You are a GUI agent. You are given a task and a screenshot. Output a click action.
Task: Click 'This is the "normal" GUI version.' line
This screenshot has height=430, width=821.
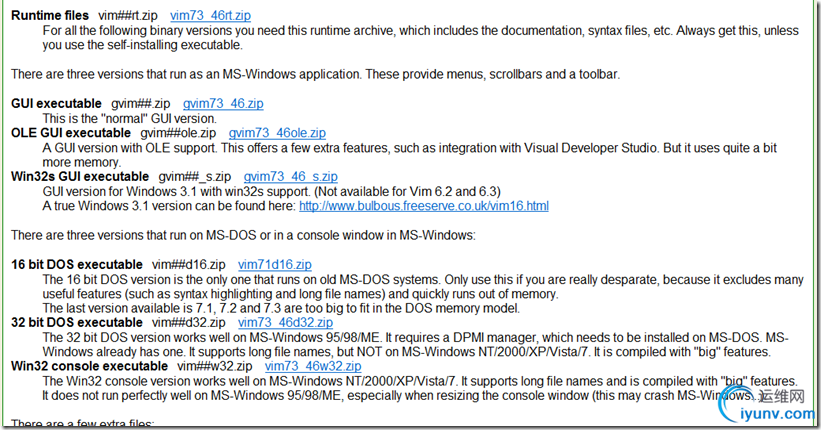129,118
